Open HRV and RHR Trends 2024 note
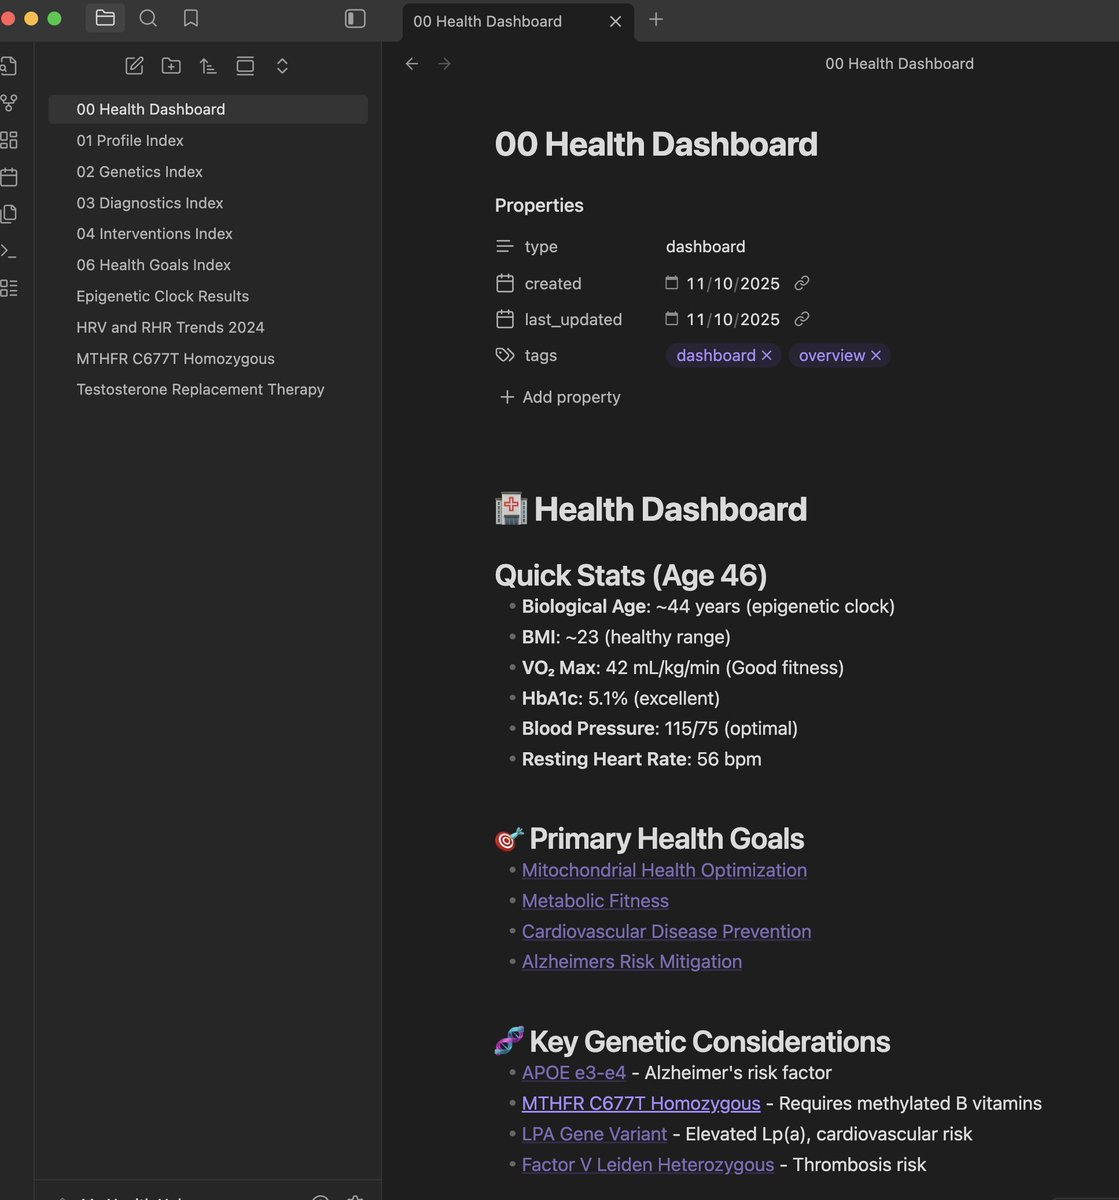1119x1200 pixels. 170,327
